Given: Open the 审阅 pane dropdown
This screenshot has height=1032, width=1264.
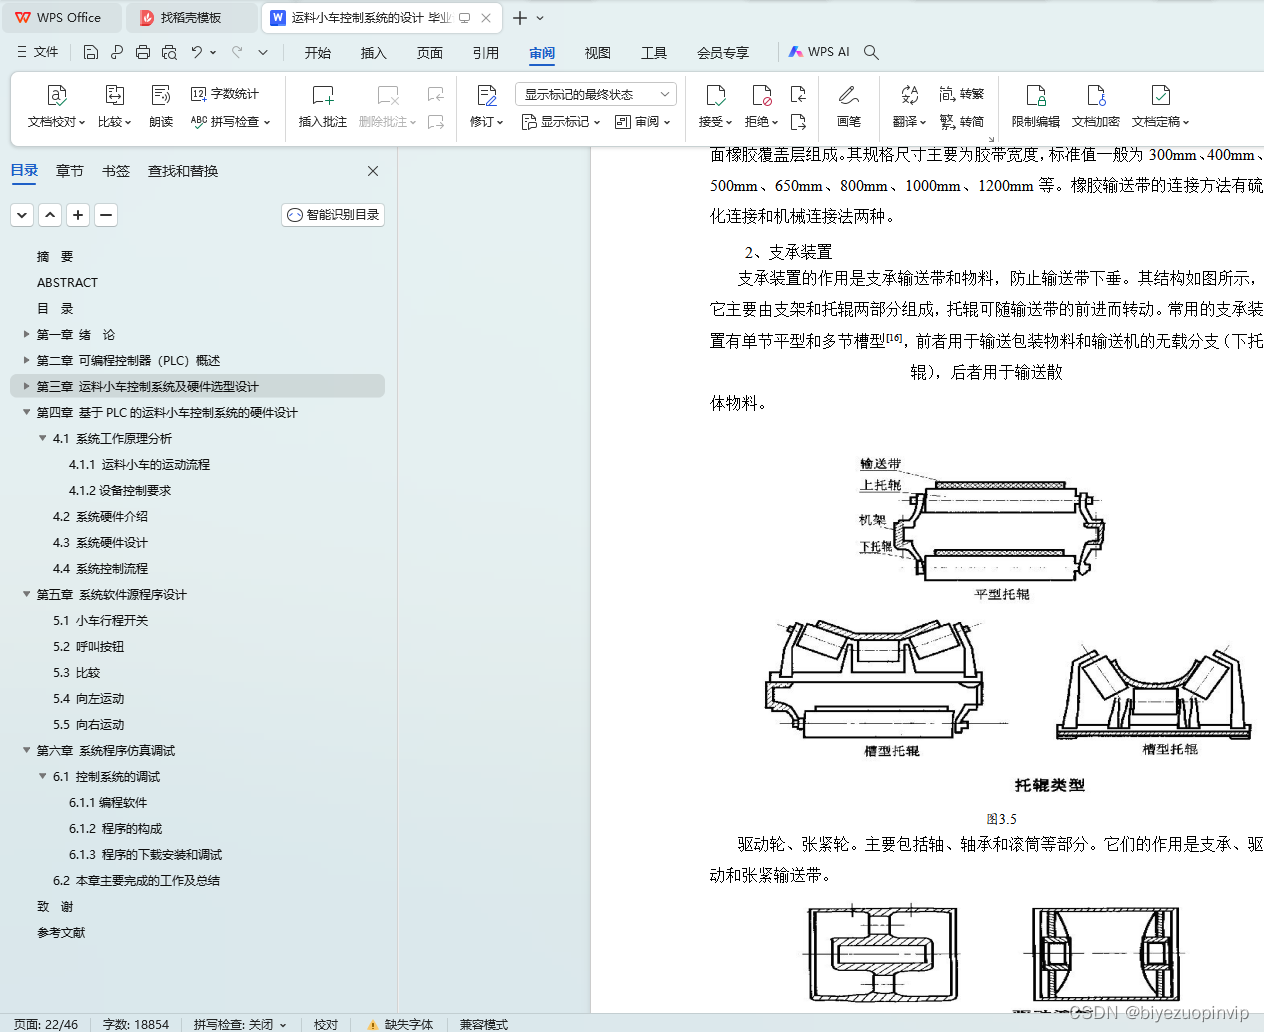Looking at the screenshot, I should point(642,122).
